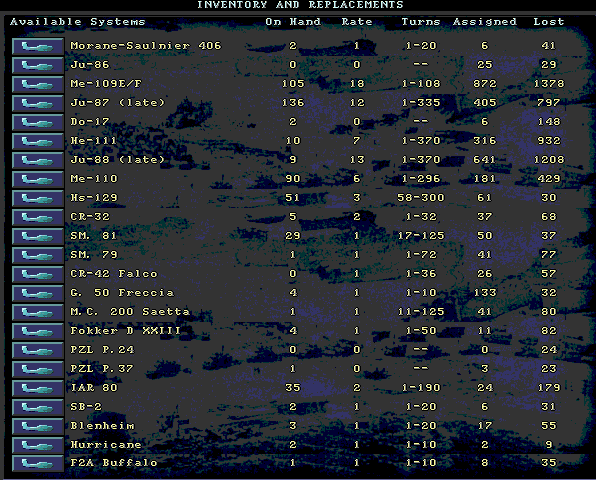Select the Blenheim system name
The width and height of the screenshot is (596, 480).
tap(102, 426)
